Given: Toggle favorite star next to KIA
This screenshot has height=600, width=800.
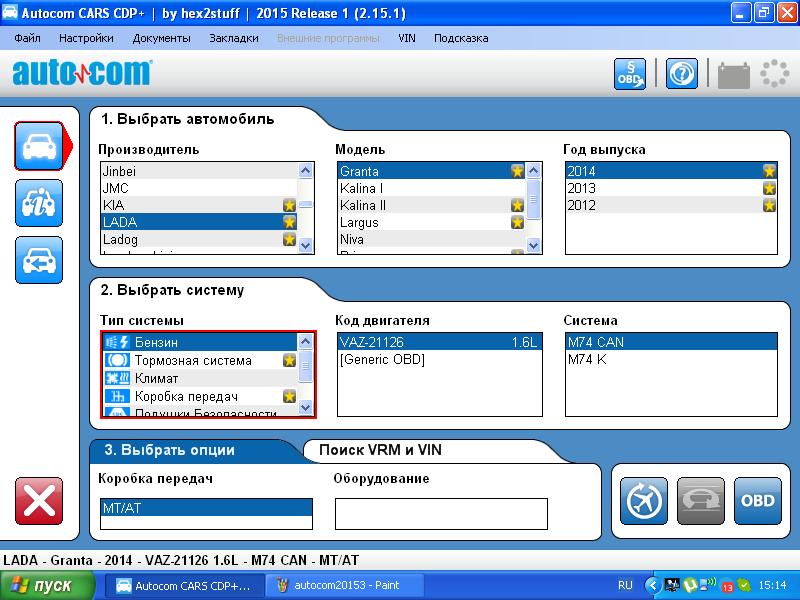Looking at the screenshot, I should point(290,205).
